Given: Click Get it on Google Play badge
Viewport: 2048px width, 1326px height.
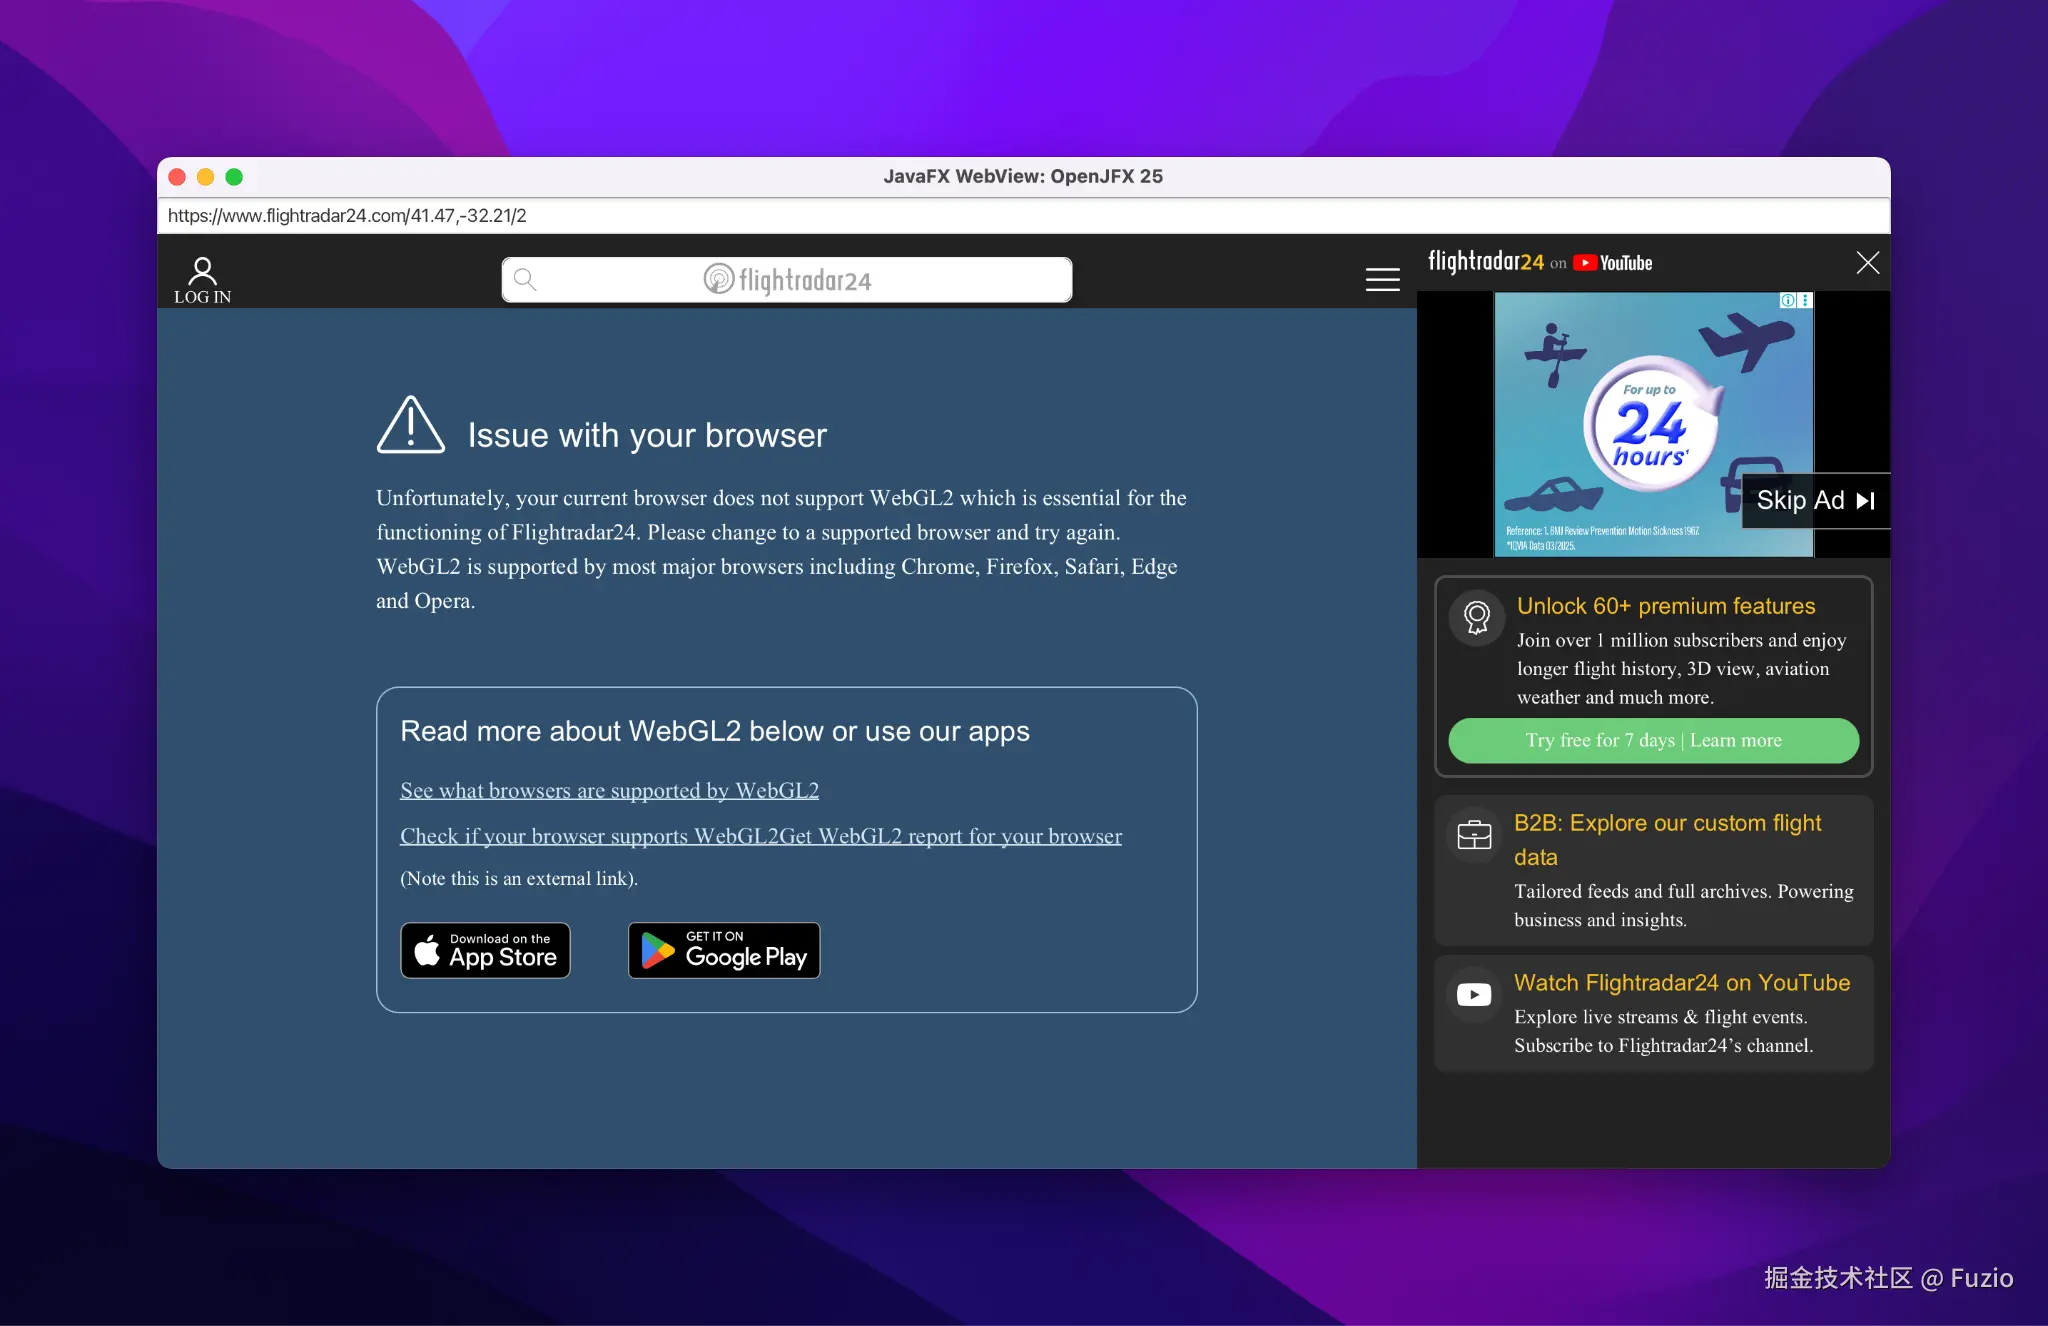Looking at the screenshot, I should 724,950.
